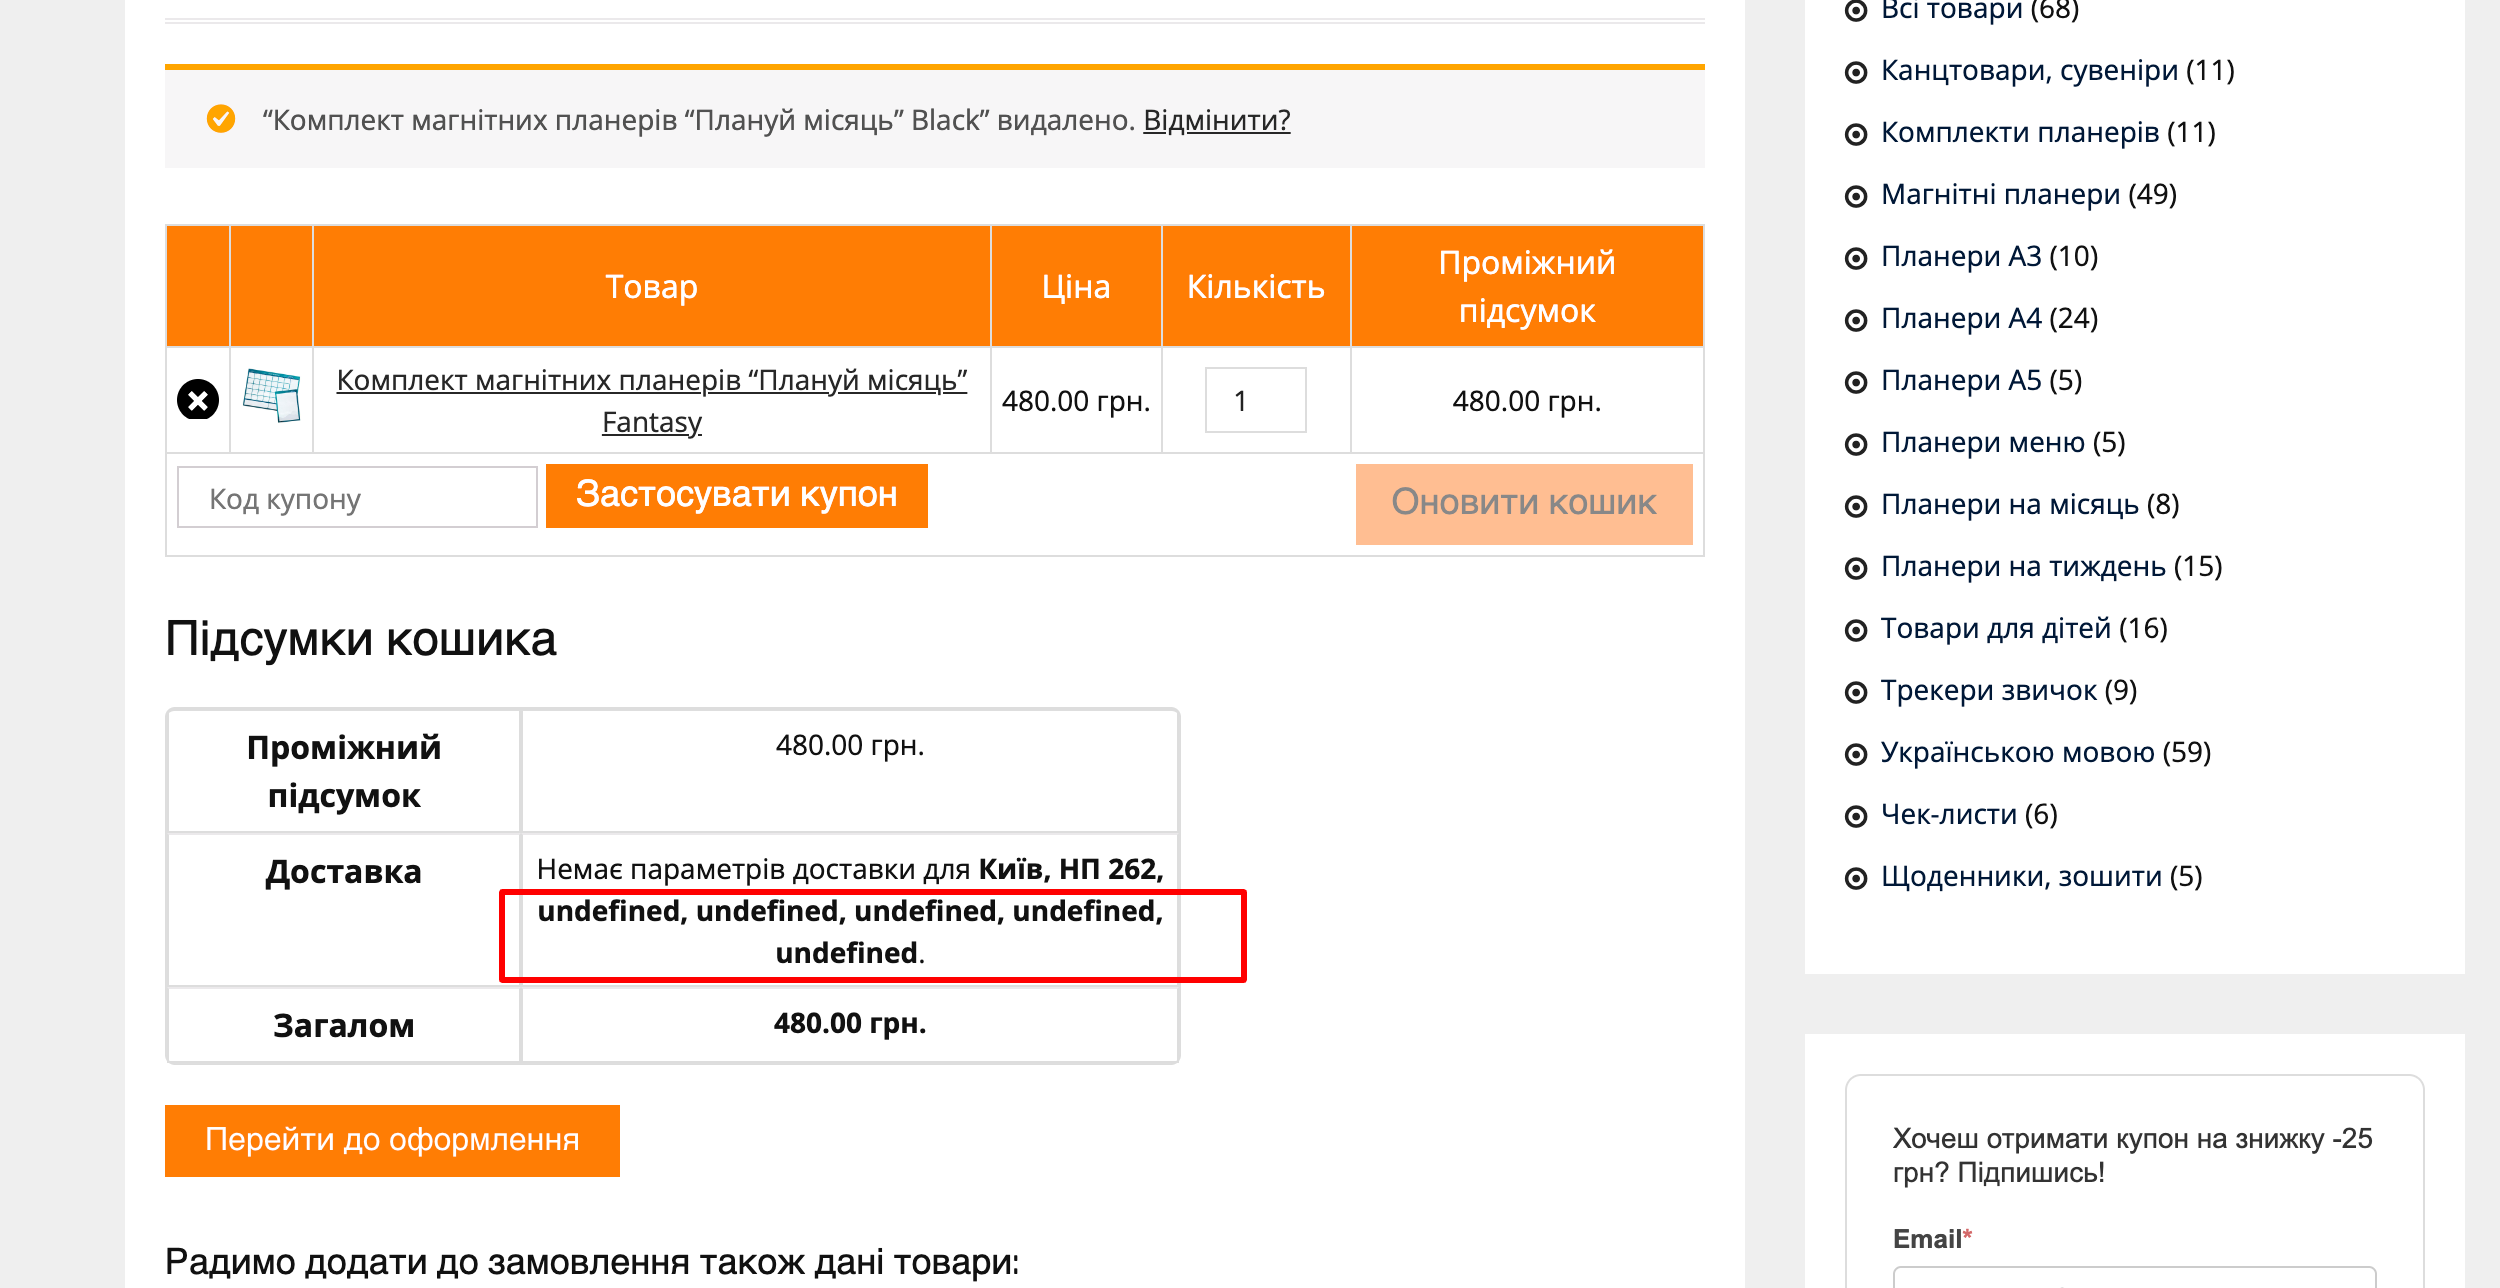Click the coupon offer text Хочеш отримати купон

click(2131, 1155)
